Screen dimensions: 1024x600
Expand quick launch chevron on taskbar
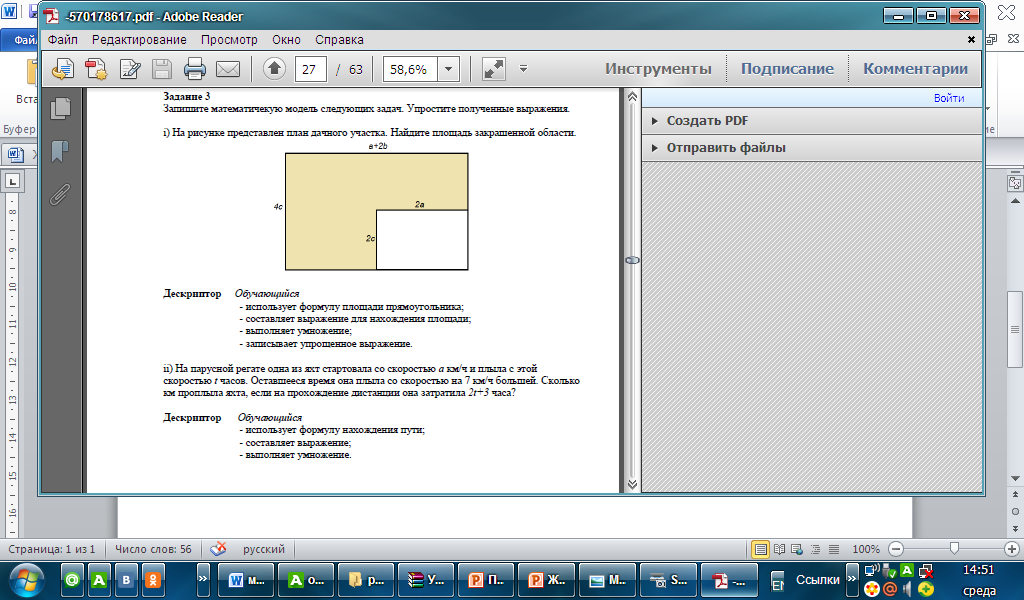[x=202, y=578]
